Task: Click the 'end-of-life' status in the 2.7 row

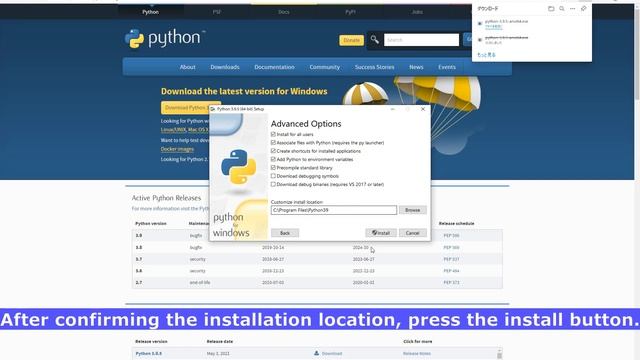Action: (x=200, y=282)
